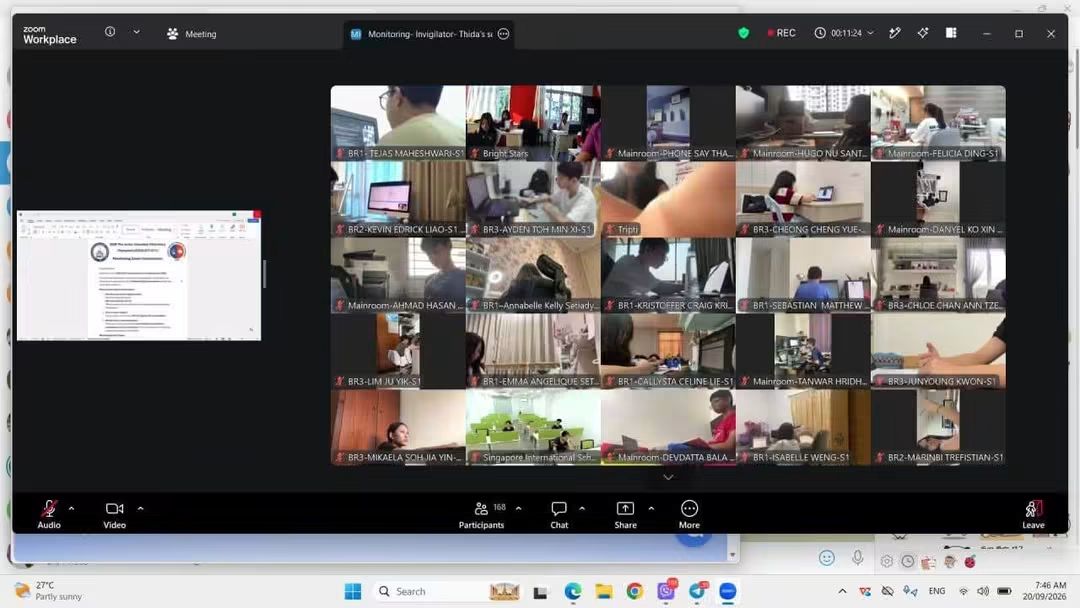Viewport: 1080px width, 608px height.
Task: Change the view layout icon
Action: tap(951, 33)
